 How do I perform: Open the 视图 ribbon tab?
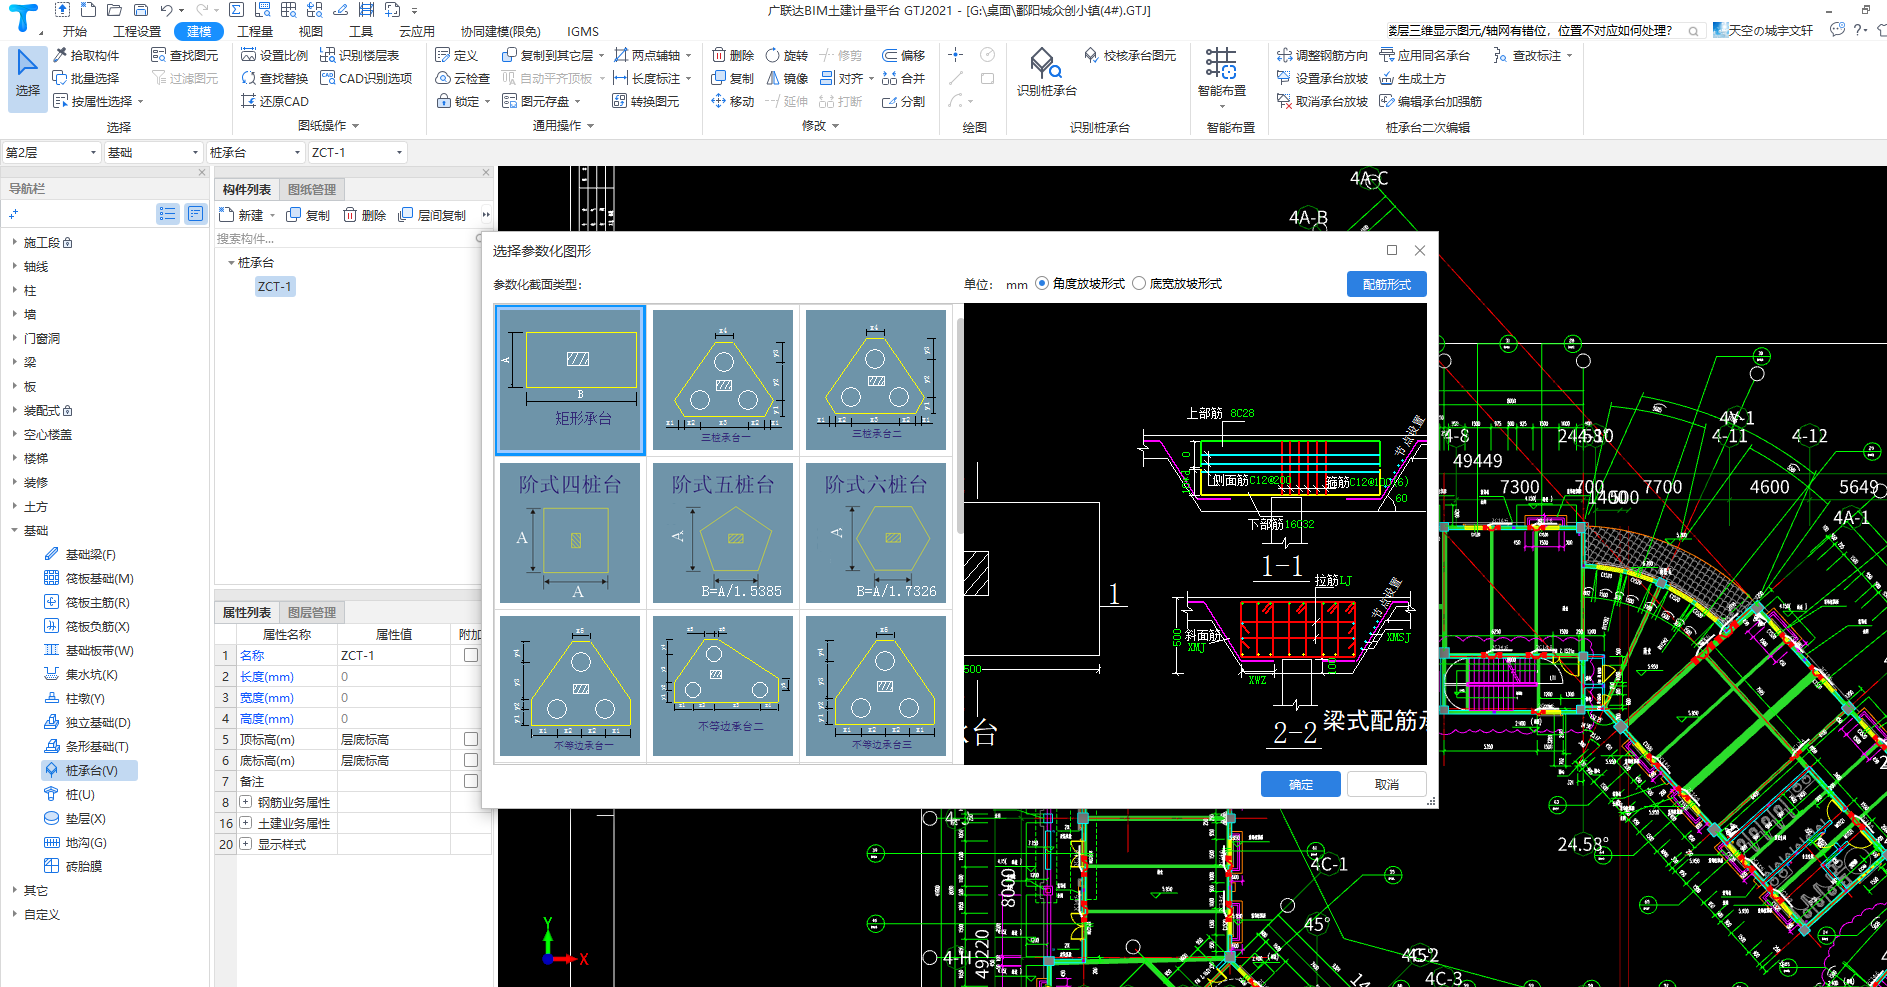311,31
